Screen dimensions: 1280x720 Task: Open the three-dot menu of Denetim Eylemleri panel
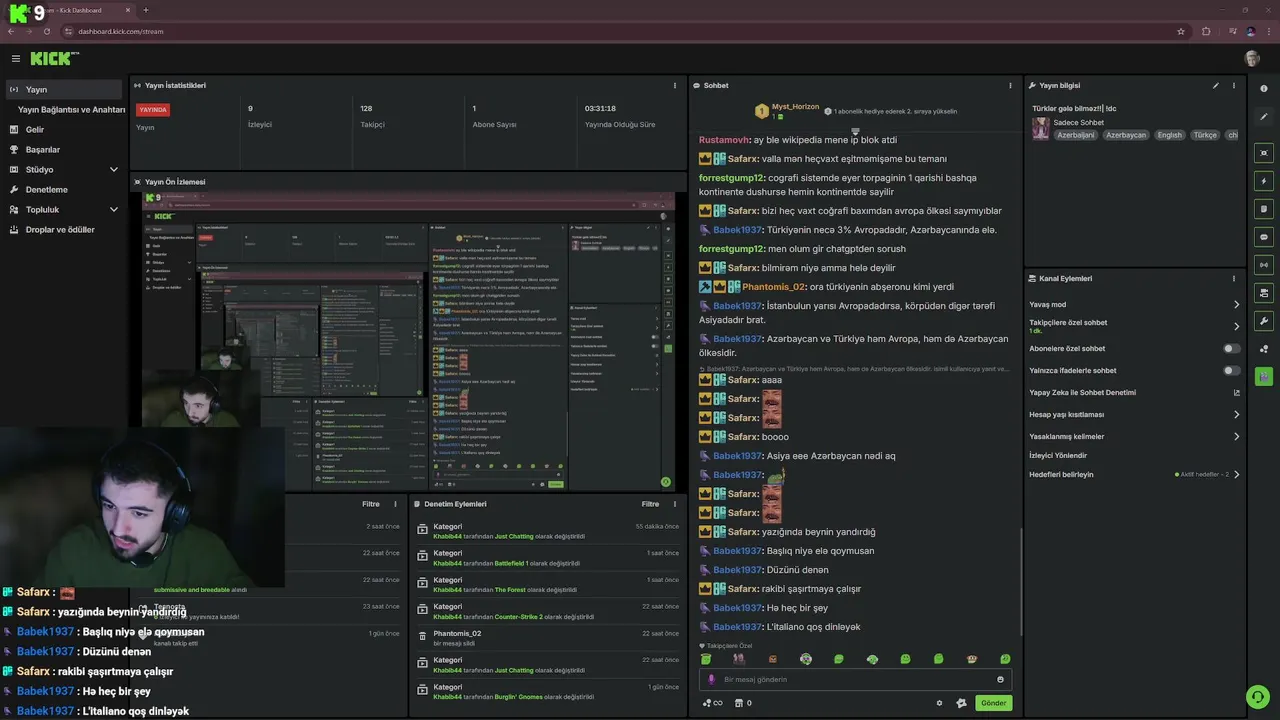(675, 504)
